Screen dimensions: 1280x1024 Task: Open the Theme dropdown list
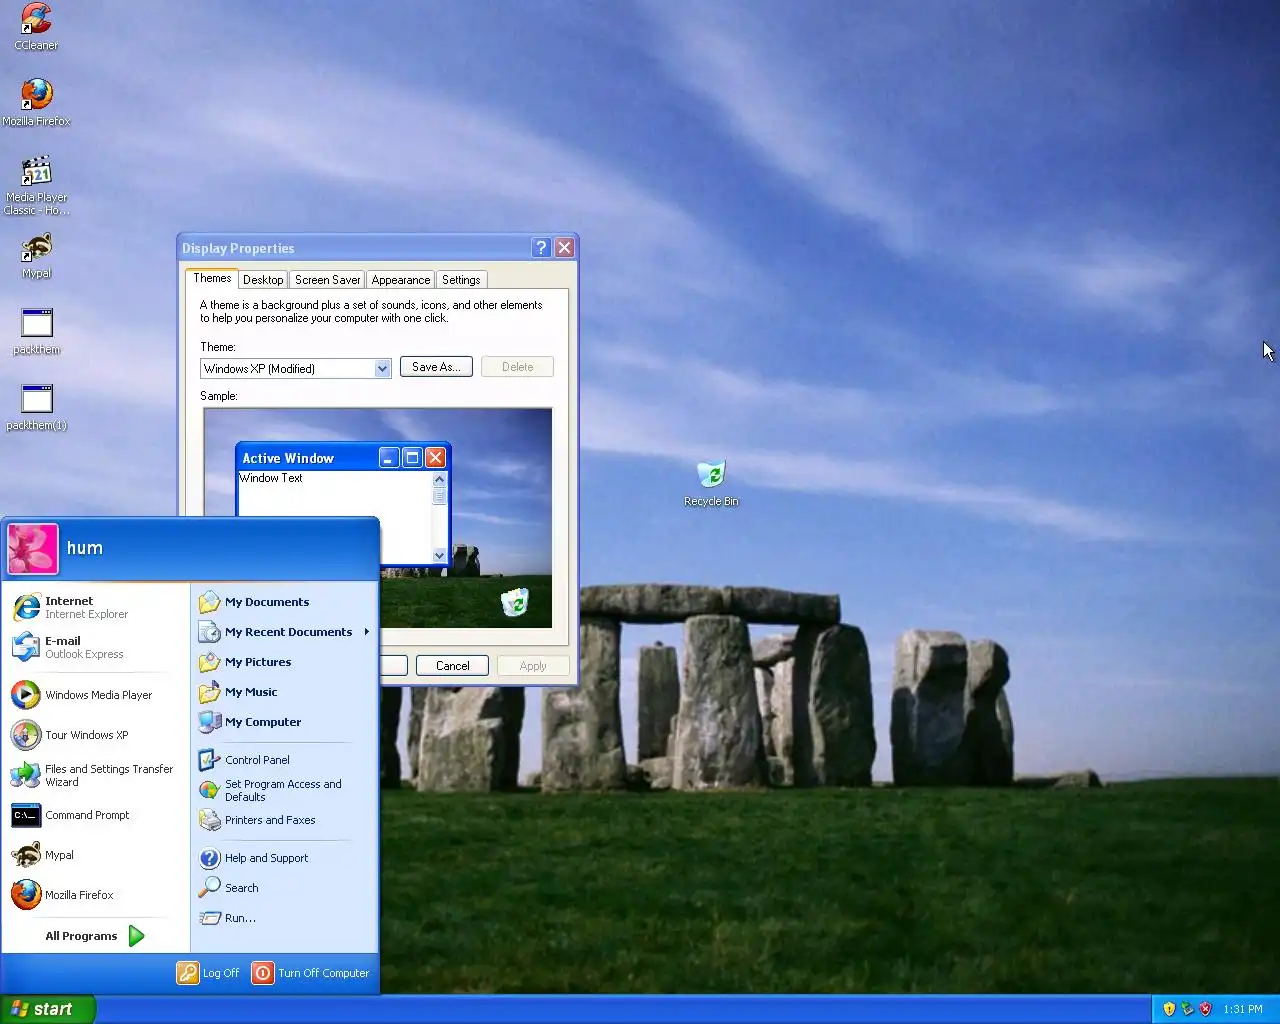tap(382, 368)
